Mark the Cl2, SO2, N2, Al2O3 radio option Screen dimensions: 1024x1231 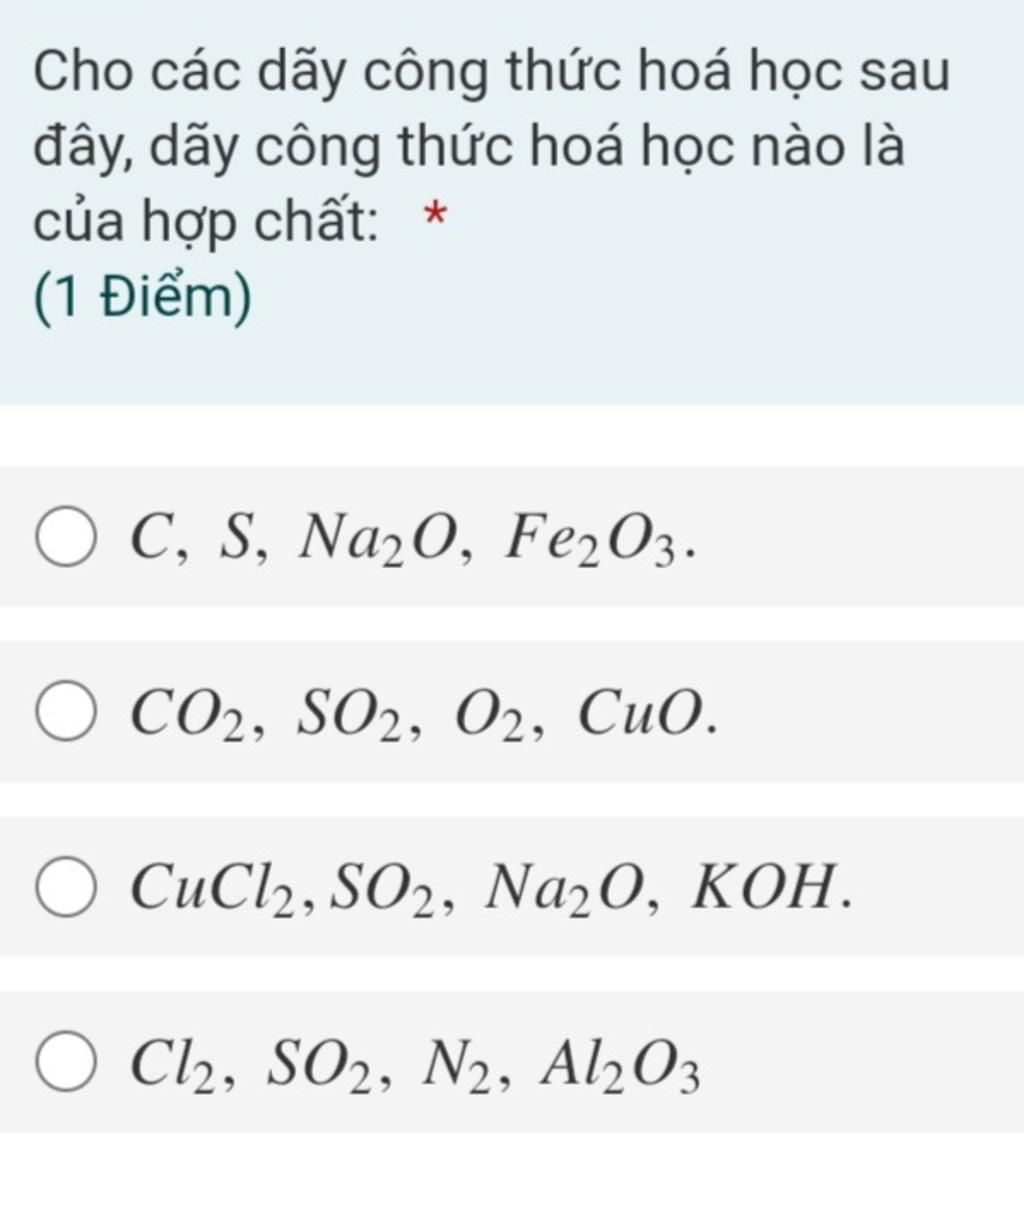pyautogui.click(x=66, y=1063)
